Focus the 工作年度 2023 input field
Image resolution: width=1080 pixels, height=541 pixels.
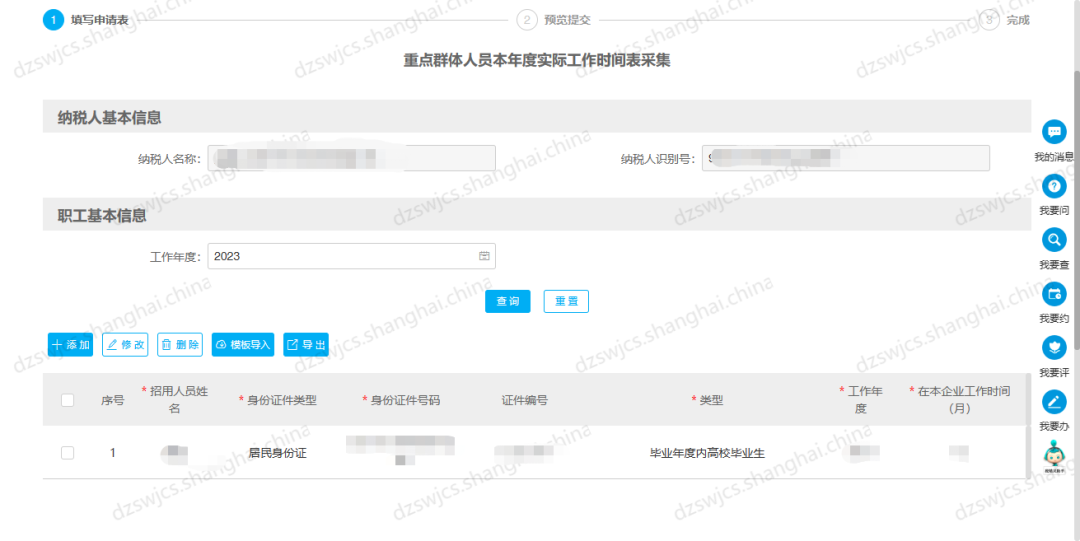pos(351,256)
